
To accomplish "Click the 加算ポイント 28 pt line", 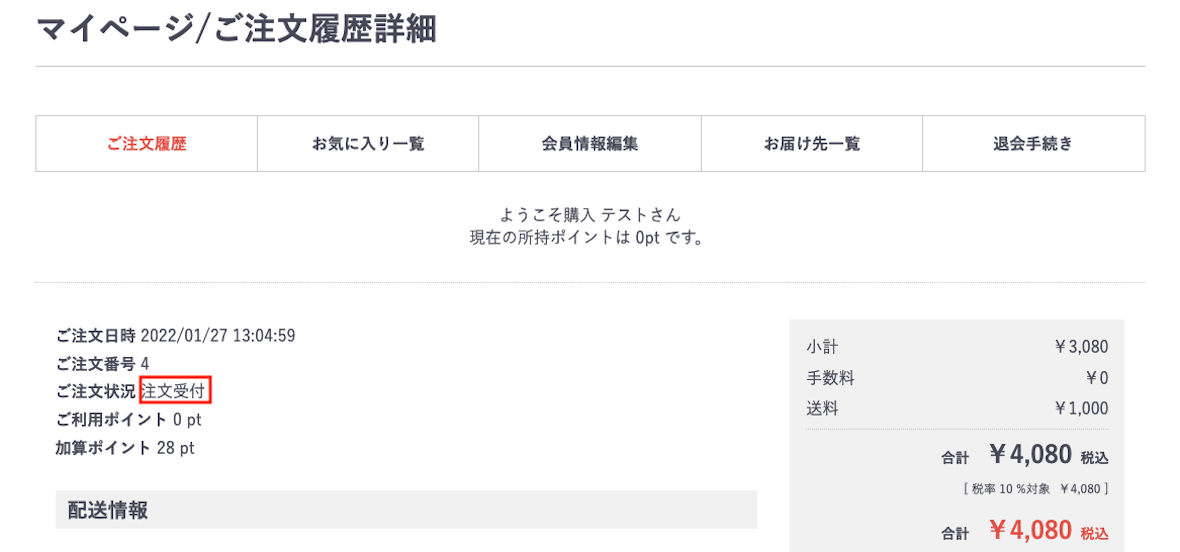I will (x=125, y=448).
